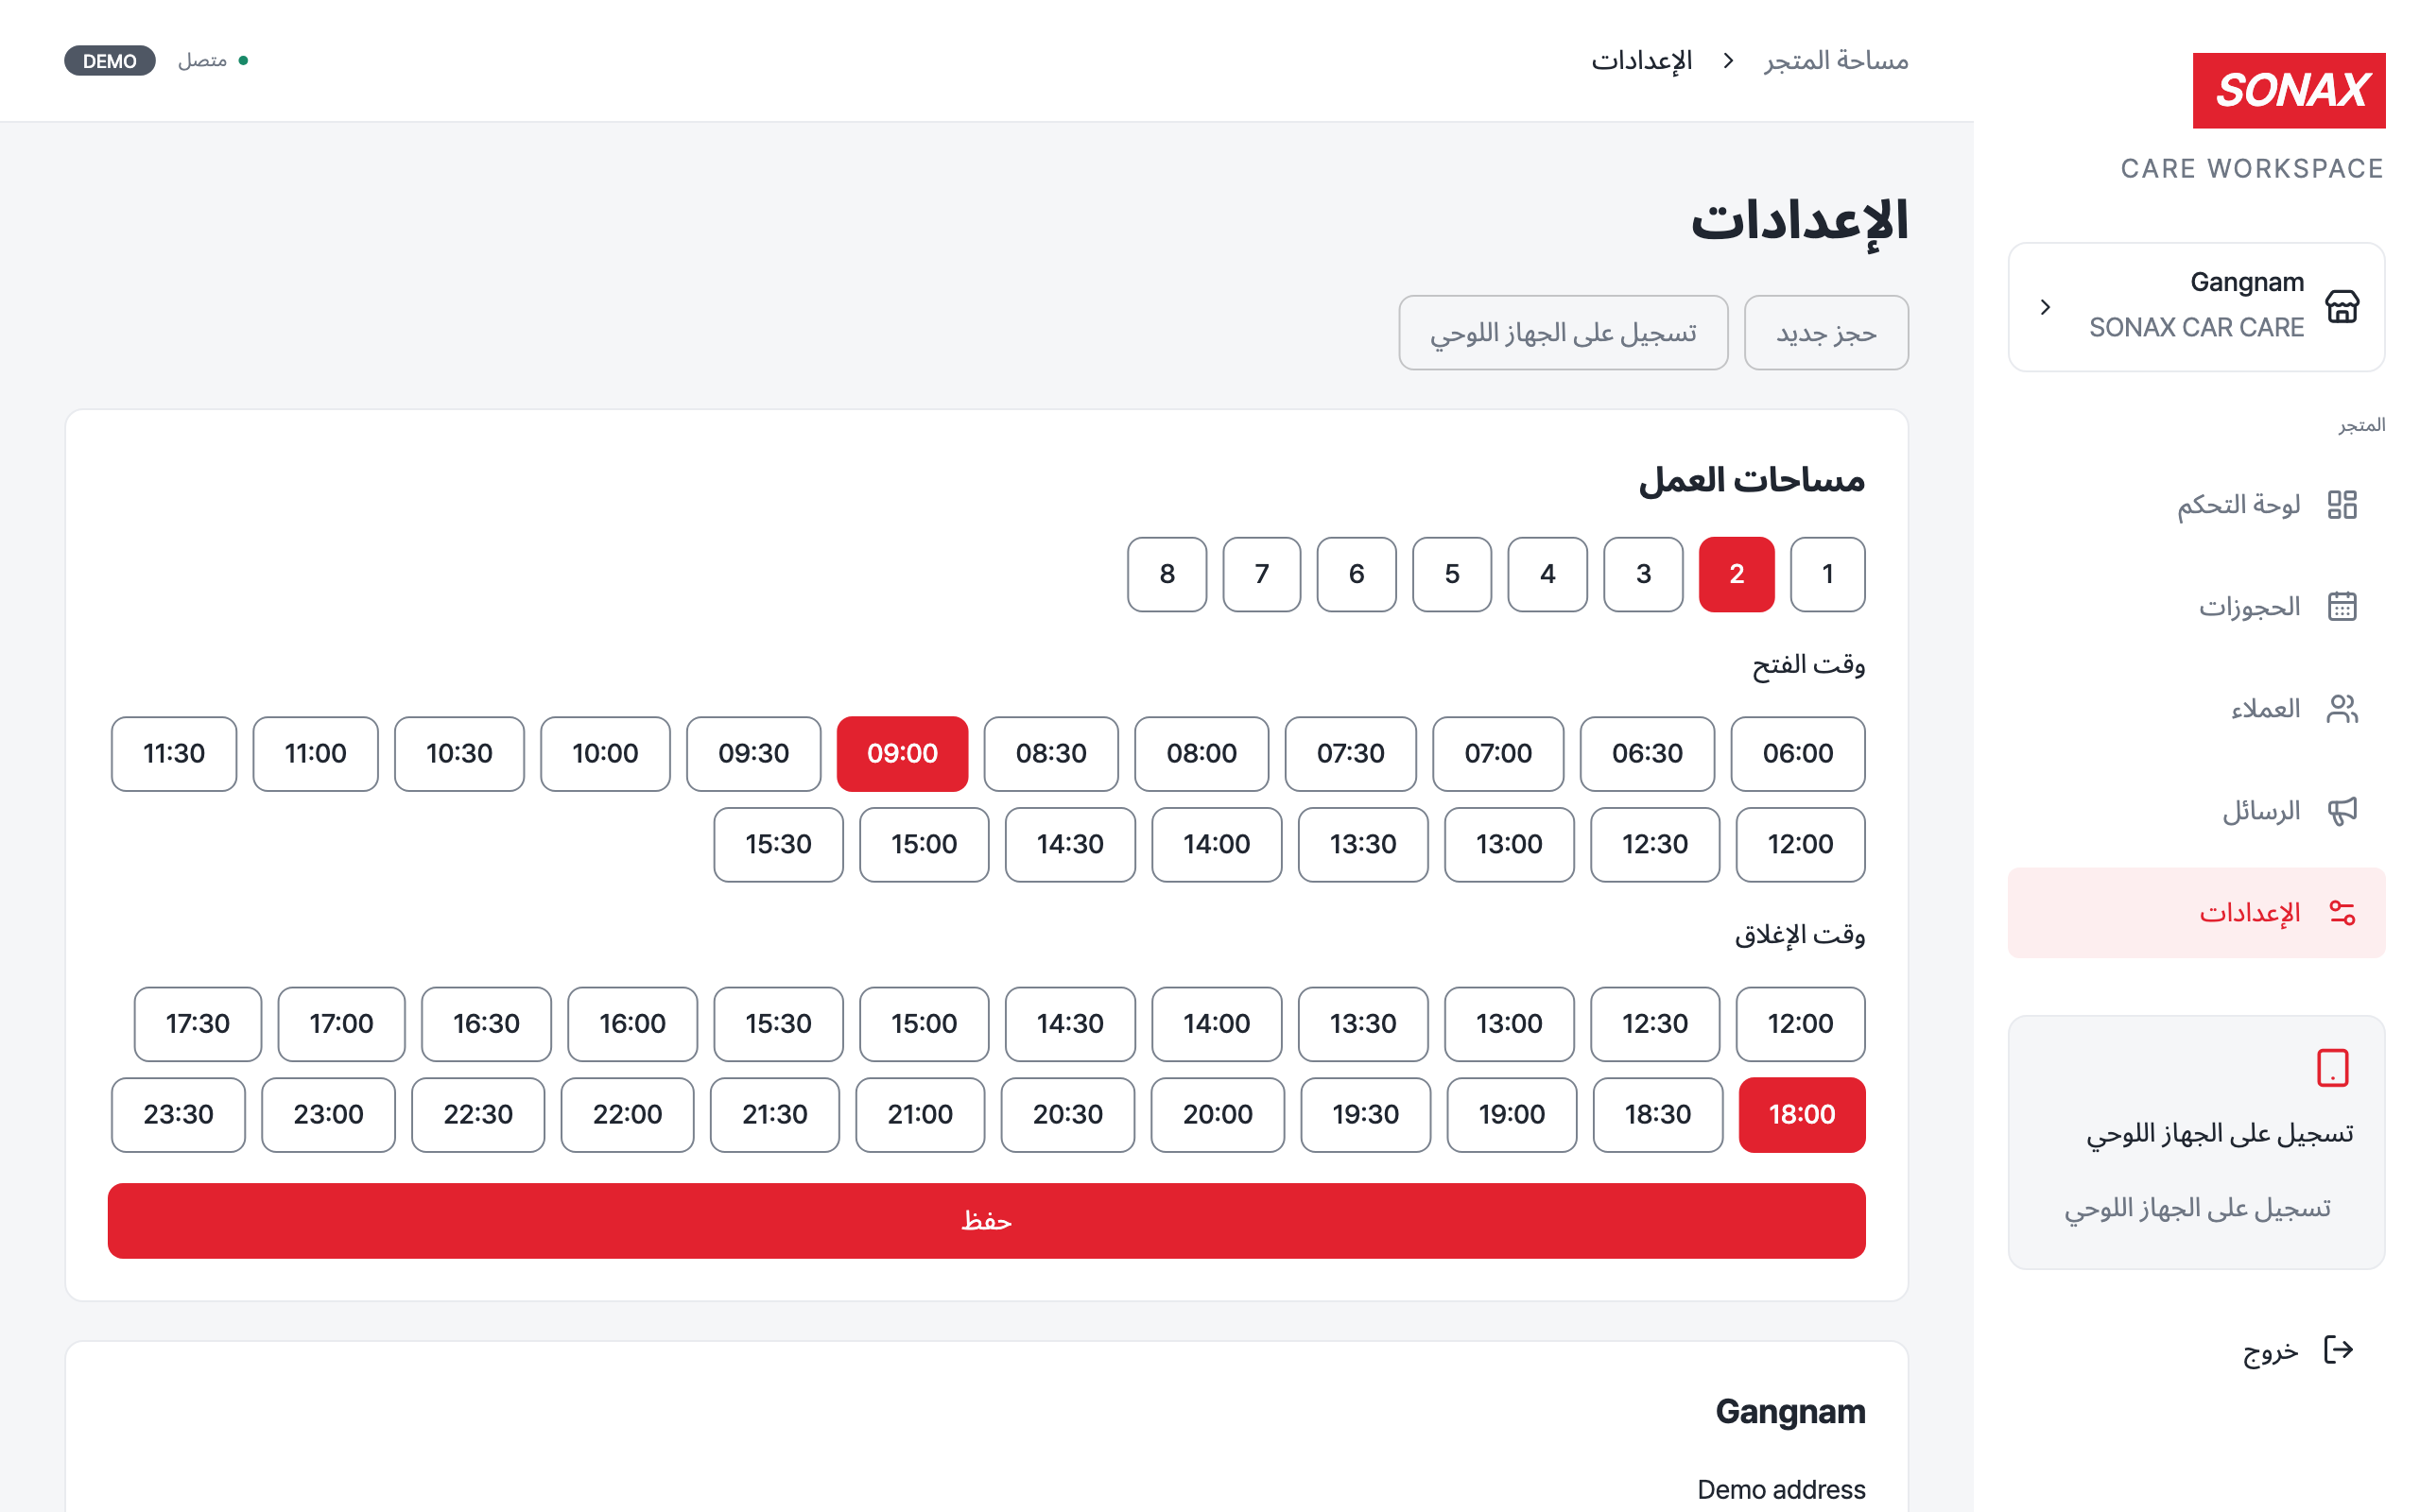Set opening time to 10:30

(459, 753)
